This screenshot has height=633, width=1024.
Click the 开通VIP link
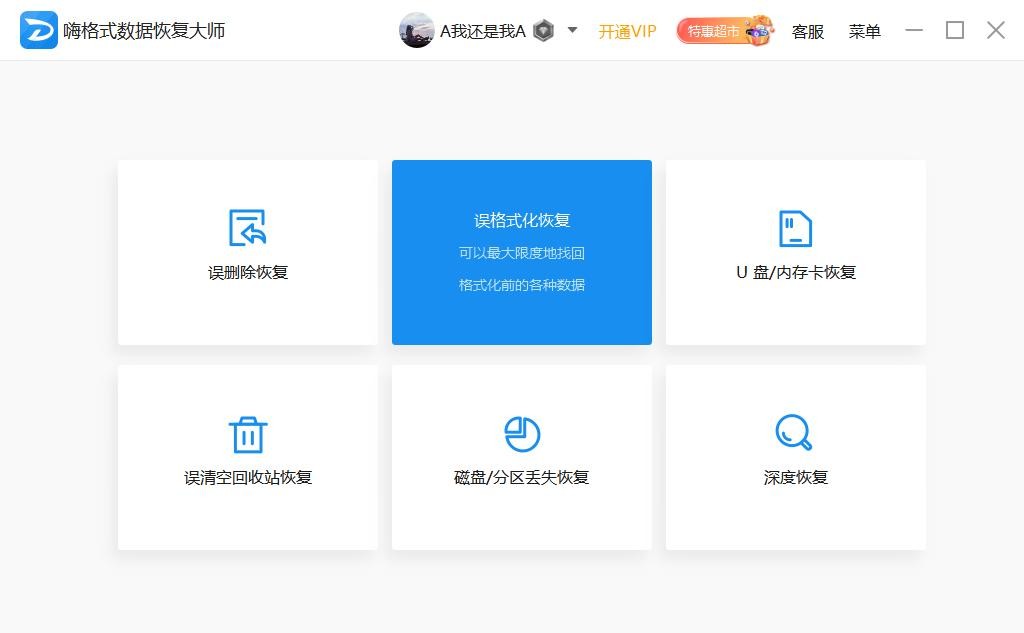[627, 31]
